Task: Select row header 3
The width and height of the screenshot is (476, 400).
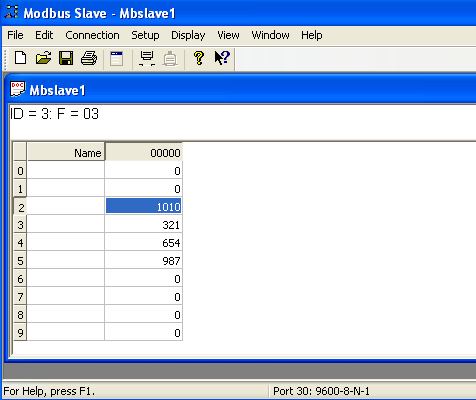Action: point(20,224)
